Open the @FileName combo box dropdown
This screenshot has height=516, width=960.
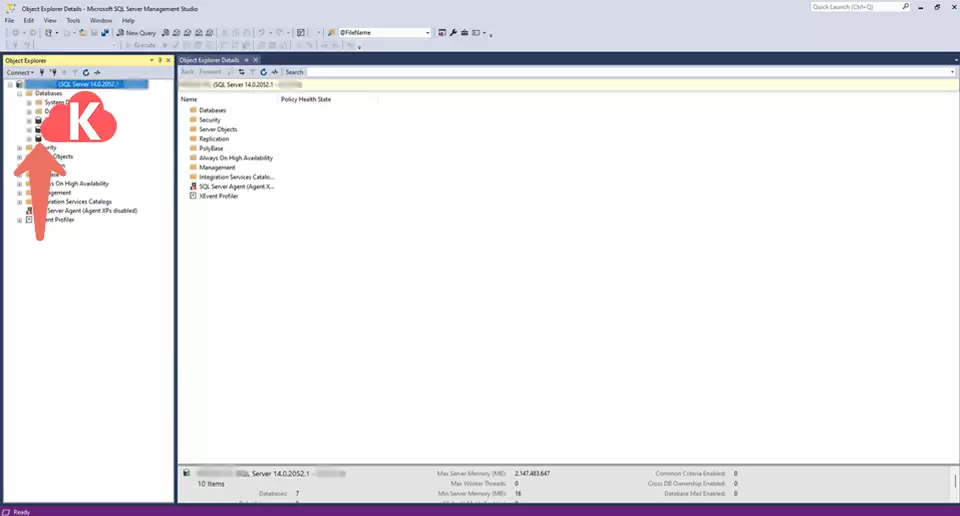427,33
